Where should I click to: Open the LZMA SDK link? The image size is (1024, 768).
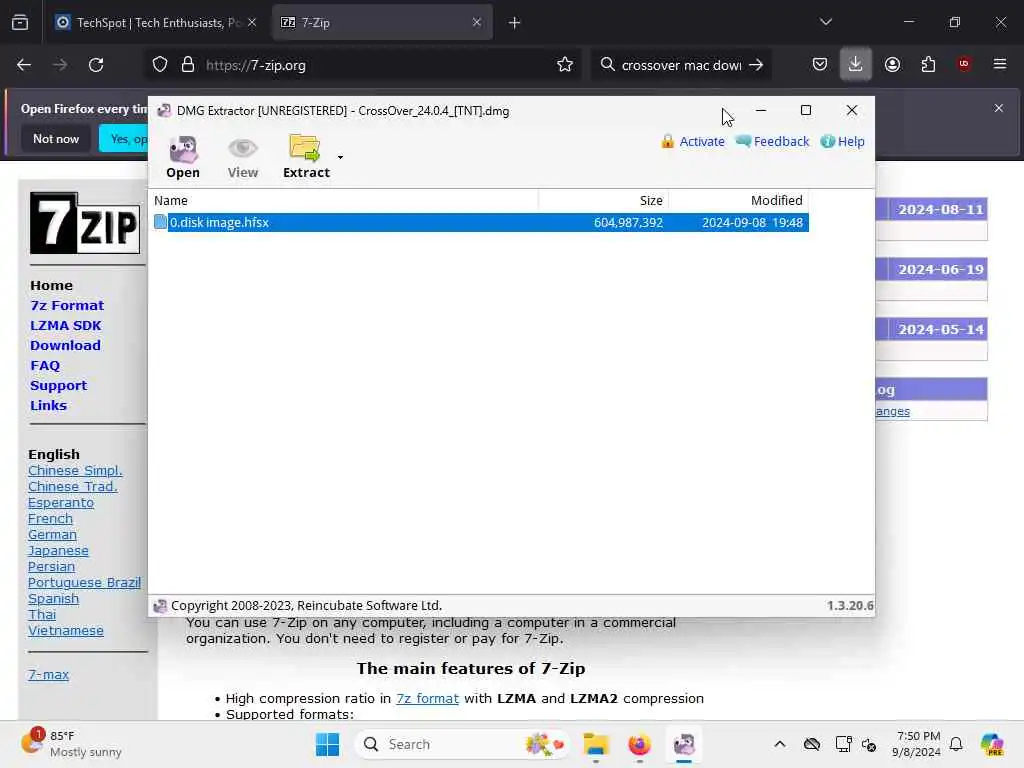(x=65, y=325)
